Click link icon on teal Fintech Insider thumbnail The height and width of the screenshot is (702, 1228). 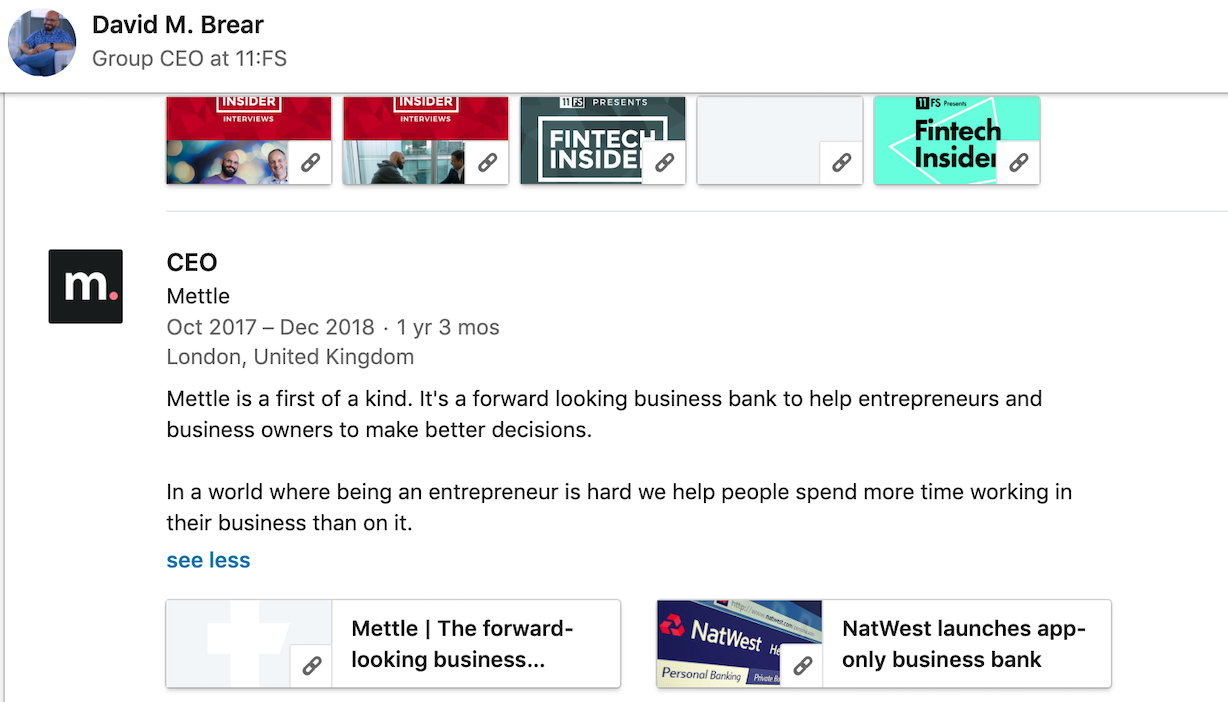[1018, 163]
